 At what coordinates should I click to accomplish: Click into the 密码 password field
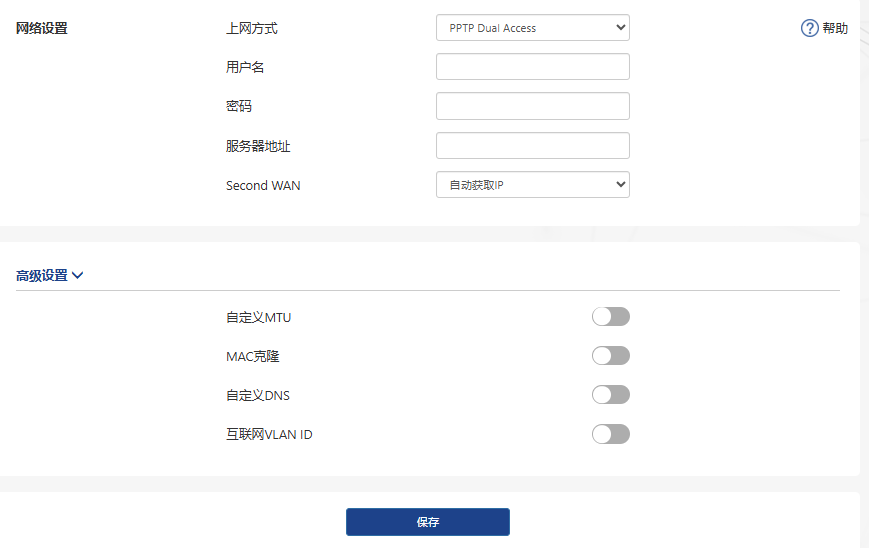tap(532, 106)
